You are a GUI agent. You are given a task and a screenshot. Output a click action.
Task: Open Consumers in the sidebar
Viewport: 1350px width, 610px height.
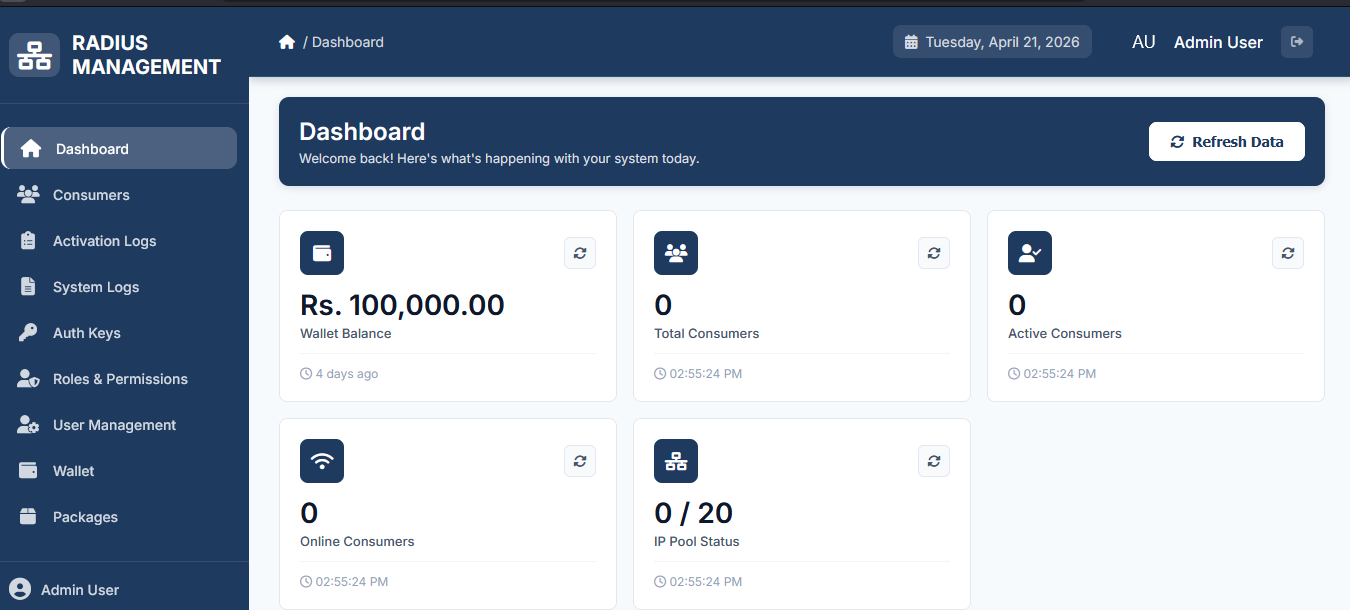click(x=120, y=195)
